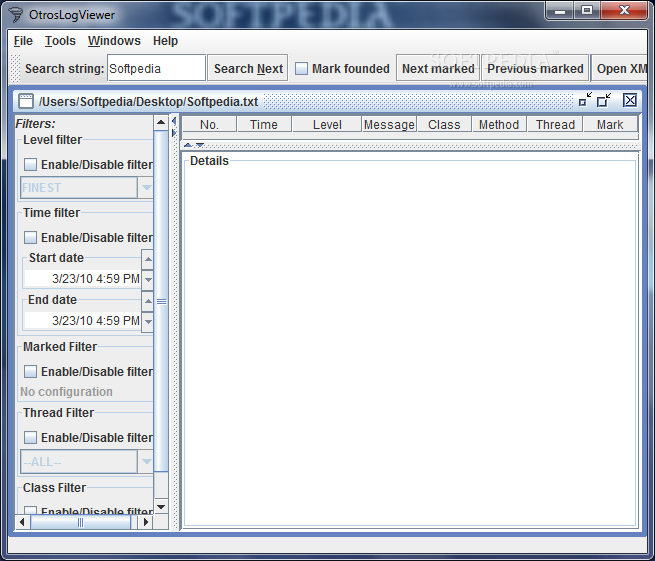
Task: Collapse the filters panel with the left divider arrow
Action: (174, 122)
